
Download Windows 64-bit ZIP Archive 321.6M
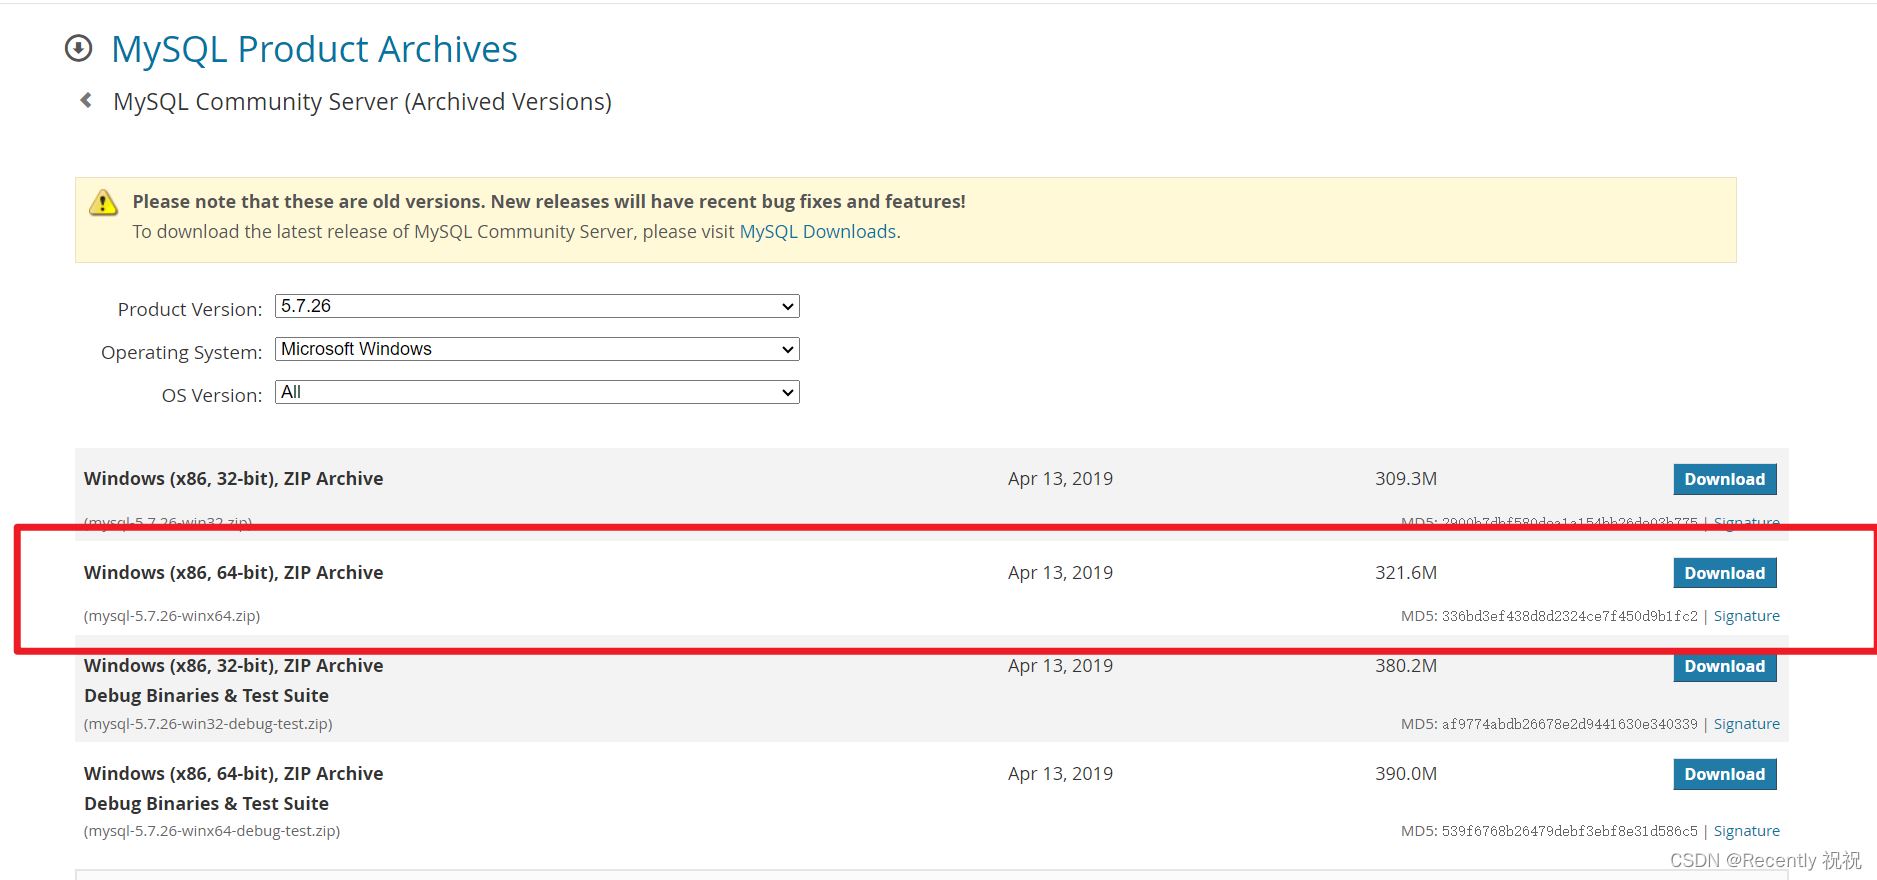pos(1725,573)
